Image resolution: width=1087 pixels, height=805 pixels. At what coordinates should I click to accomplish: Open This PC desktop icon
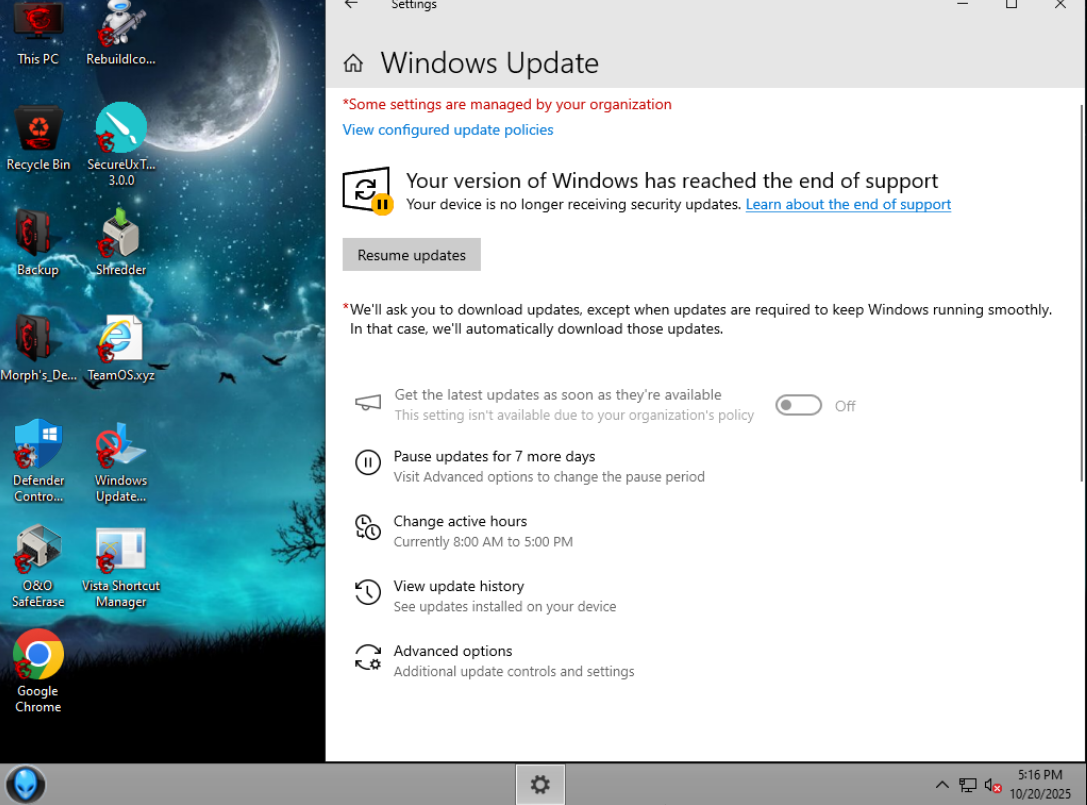click(x=38, y=33)
